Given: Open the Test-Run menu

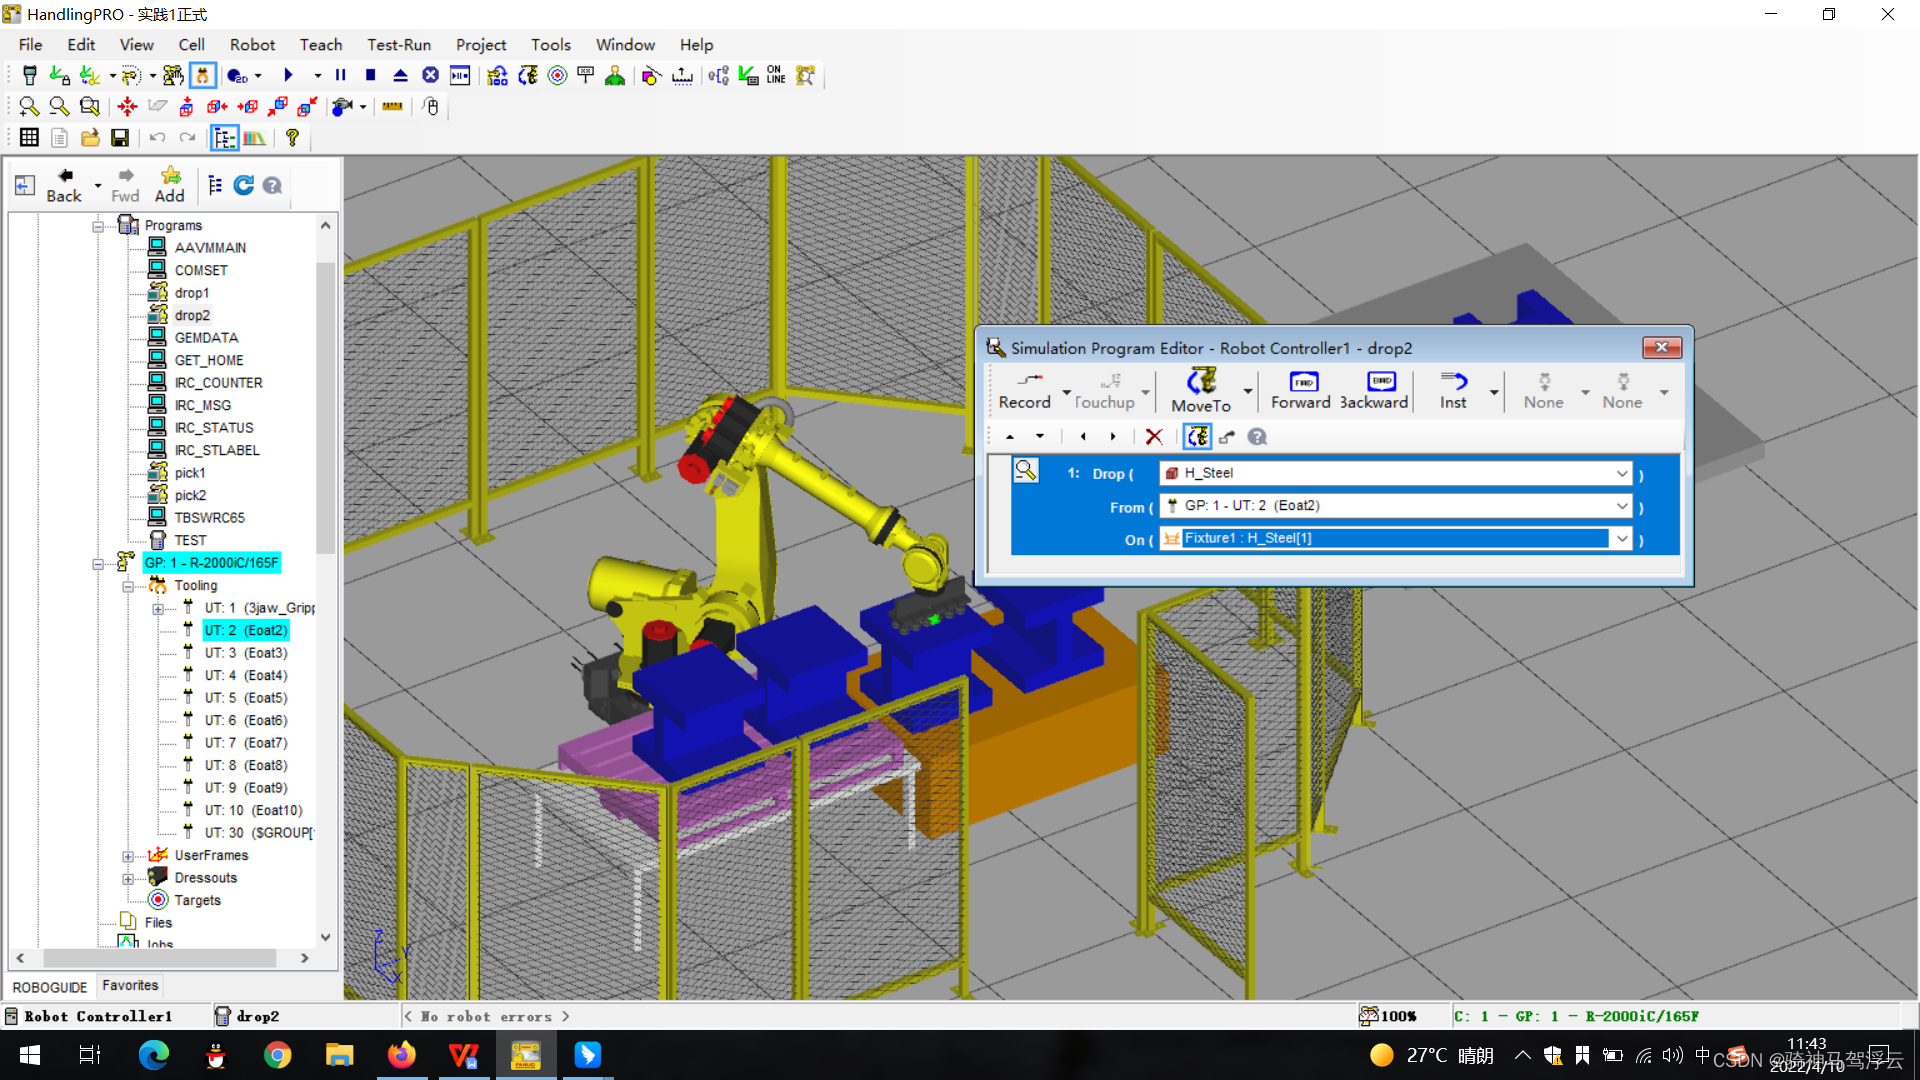Looking at the screenshot, I should [399, 45].
